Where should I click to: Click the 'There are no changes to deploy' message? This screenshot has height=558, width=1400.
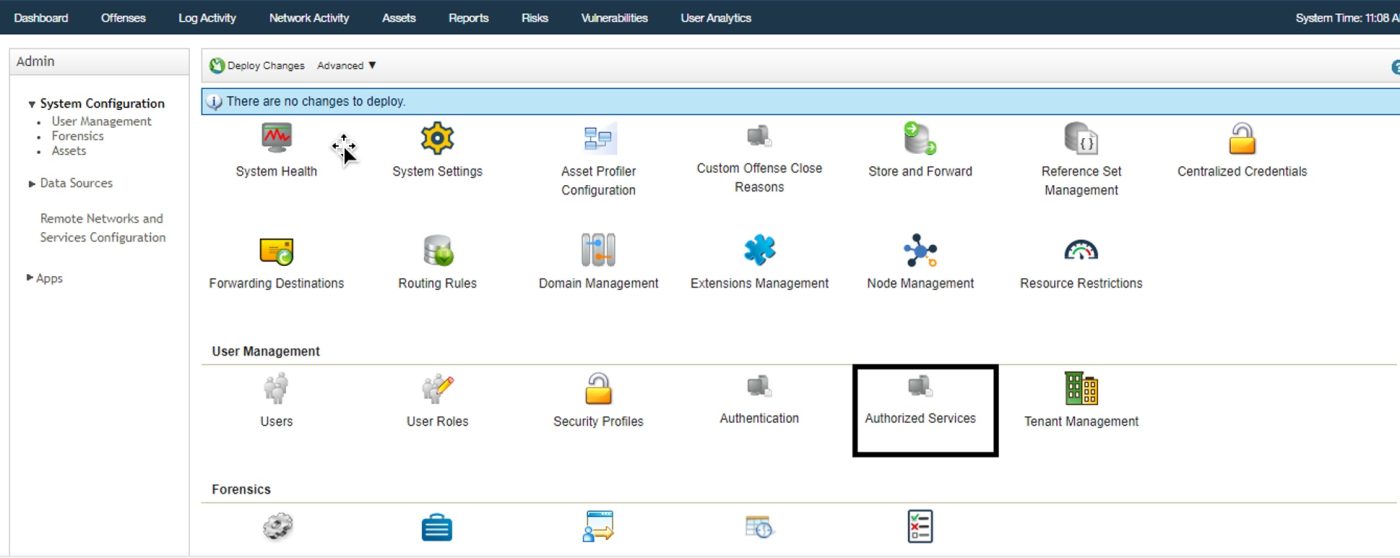316,102
